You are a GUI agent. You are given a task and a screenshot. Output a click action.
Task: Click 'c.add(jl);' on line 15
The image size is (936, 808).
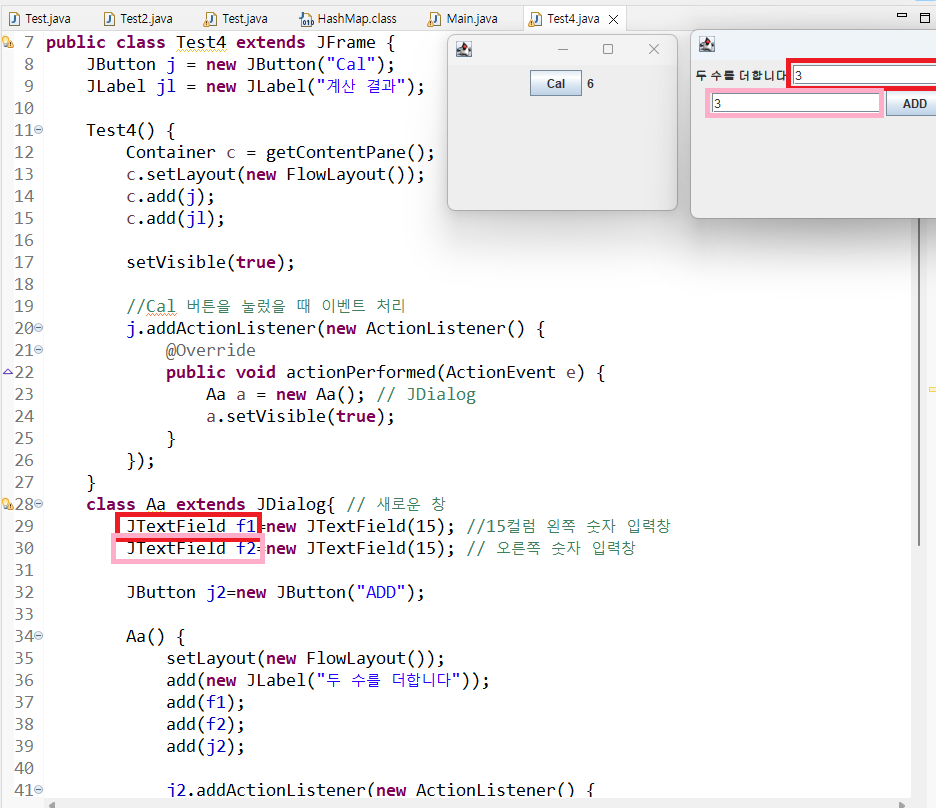pos(176,218)
